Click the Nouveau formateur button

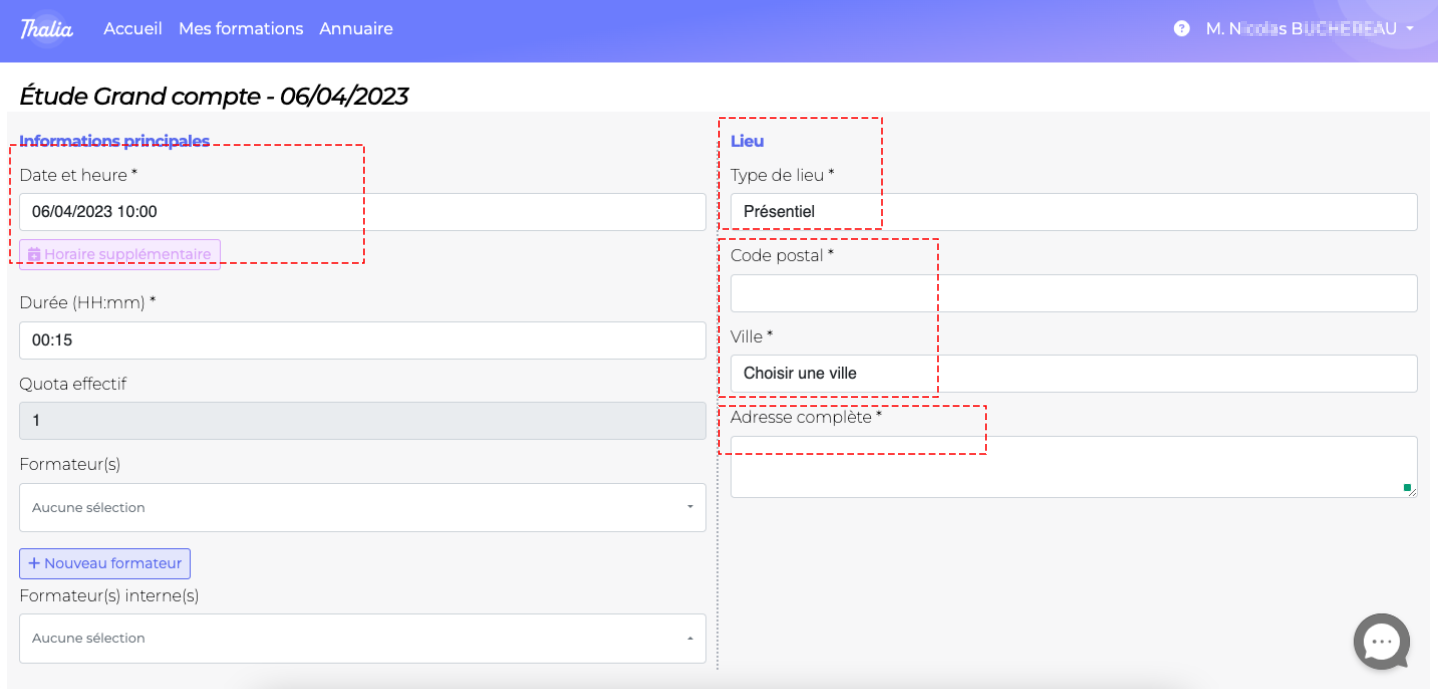click(105, 563)
